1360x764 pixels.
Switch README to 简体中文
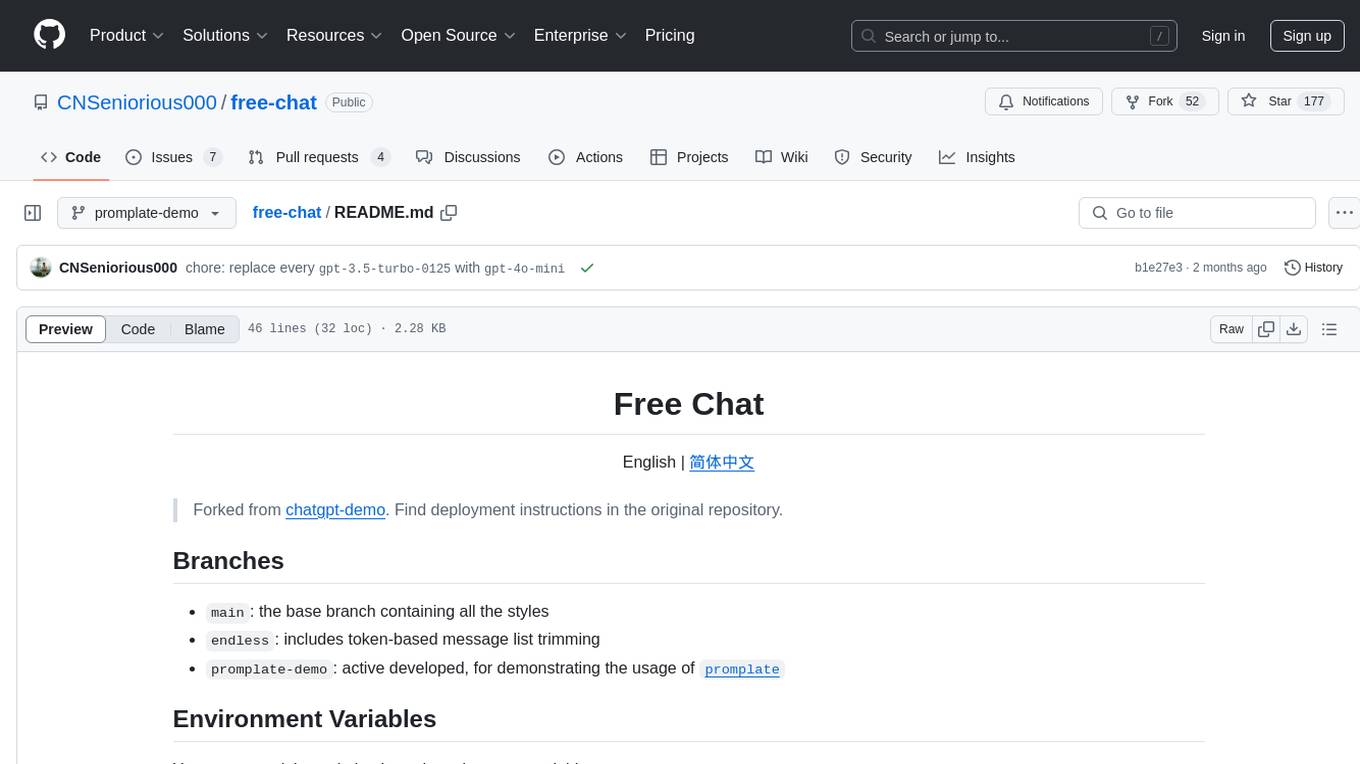[721, 462]
